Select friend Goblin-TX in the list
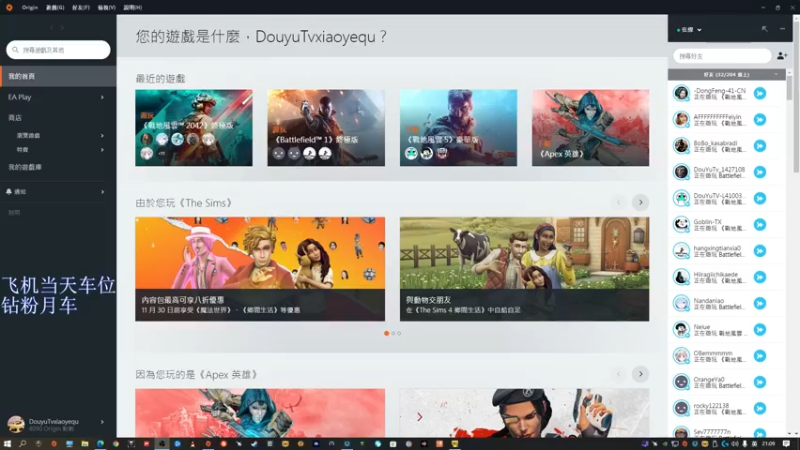This screenshot has width=800, height=450. [727, 224]
